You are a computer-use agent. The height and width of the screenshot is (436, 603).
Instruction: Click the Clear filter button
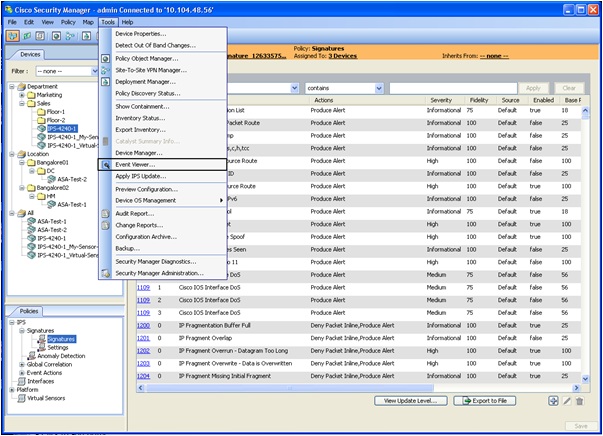(569, 88)
